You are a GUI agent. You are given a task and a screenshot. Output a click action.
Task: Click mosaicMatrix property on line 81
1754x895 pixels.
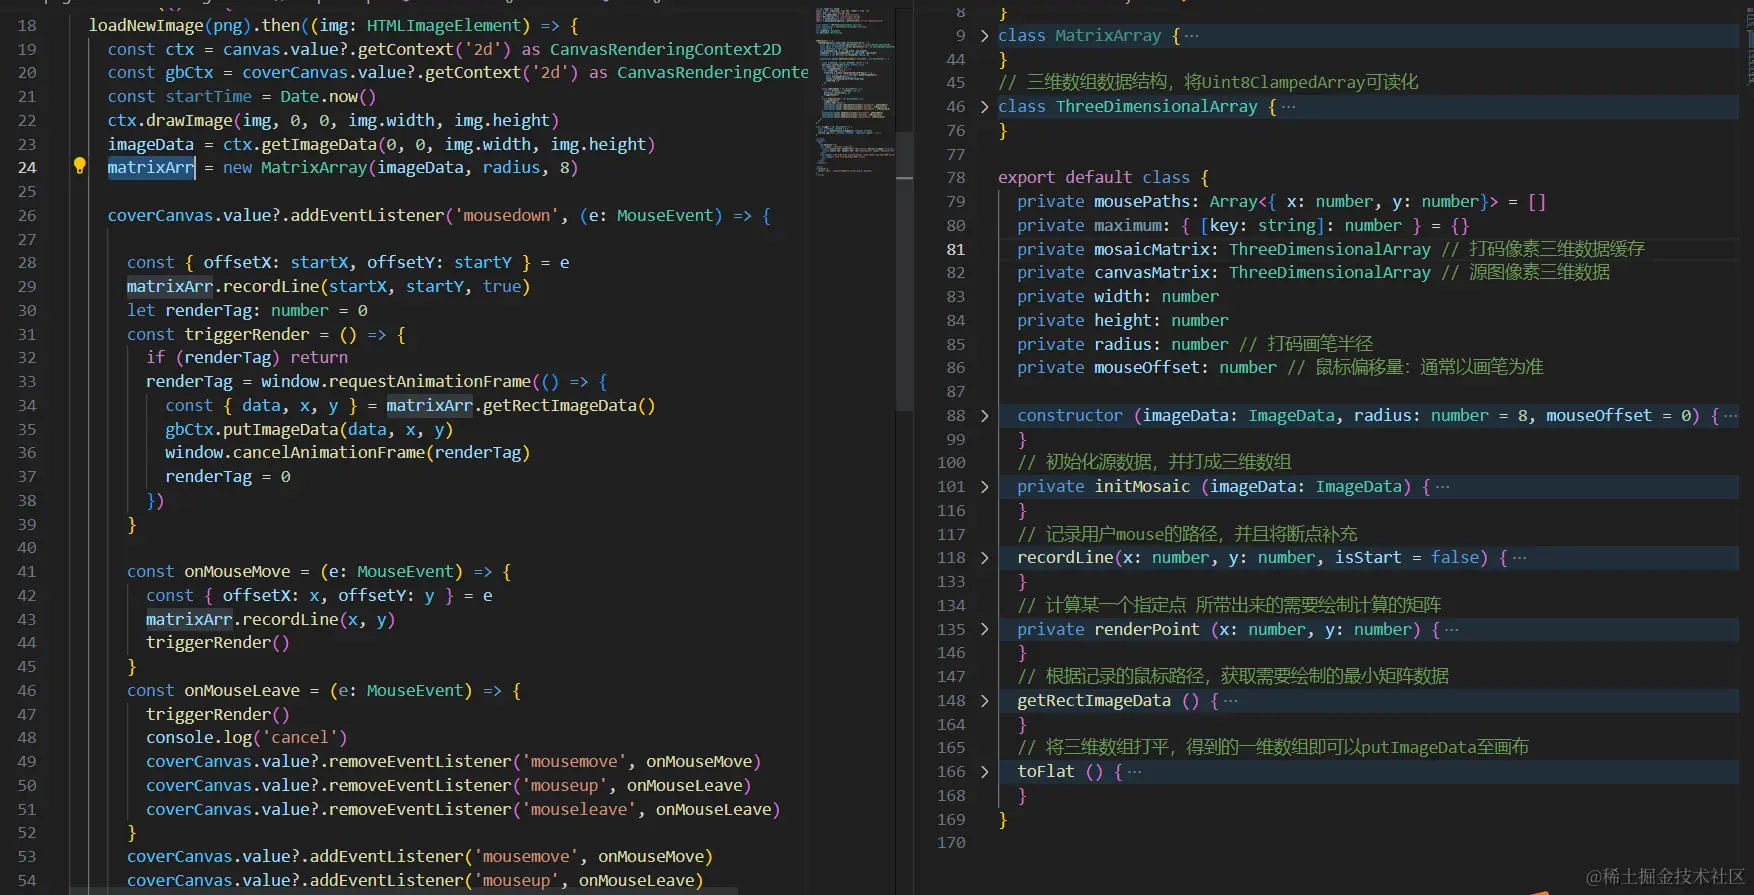(x=1152, y=250)
